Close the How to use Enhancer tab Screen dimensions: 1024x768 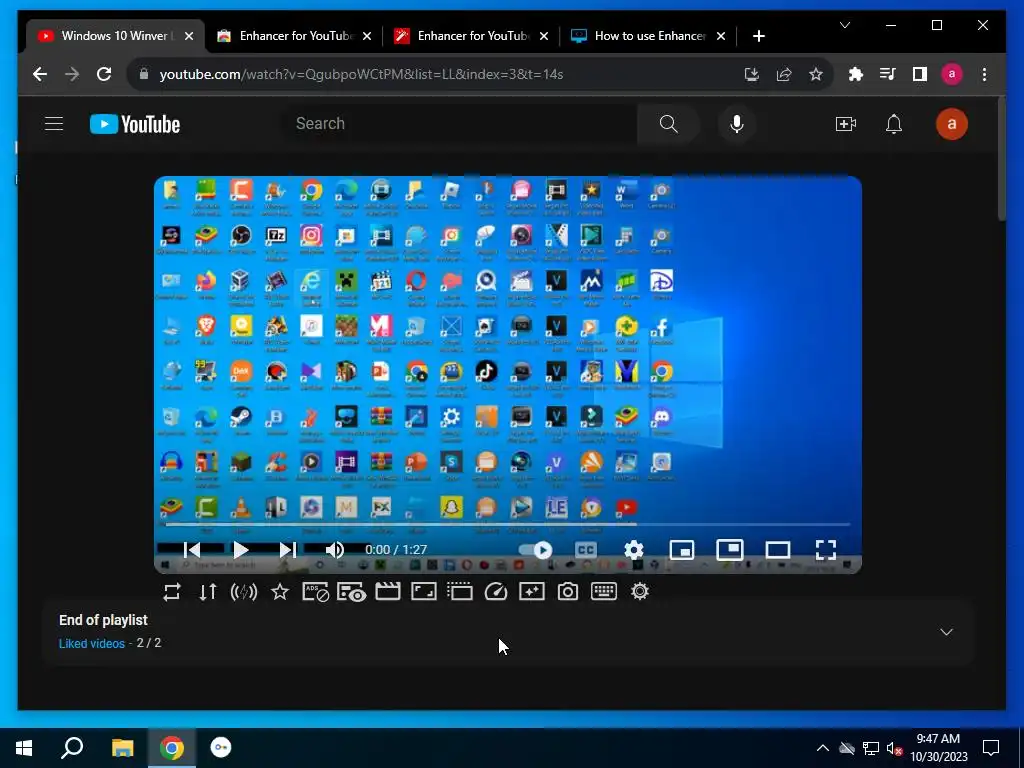point(720,36)
